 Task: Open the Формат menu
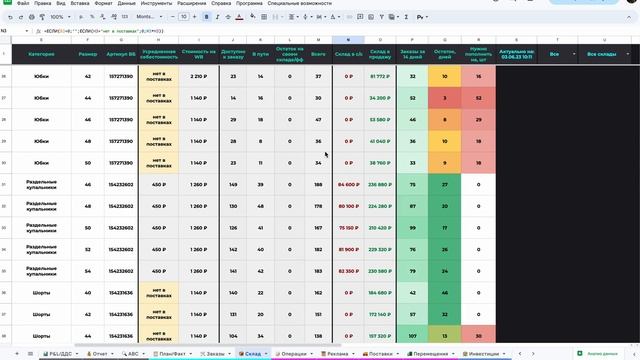pyautogui.click(x=103, y=3)
